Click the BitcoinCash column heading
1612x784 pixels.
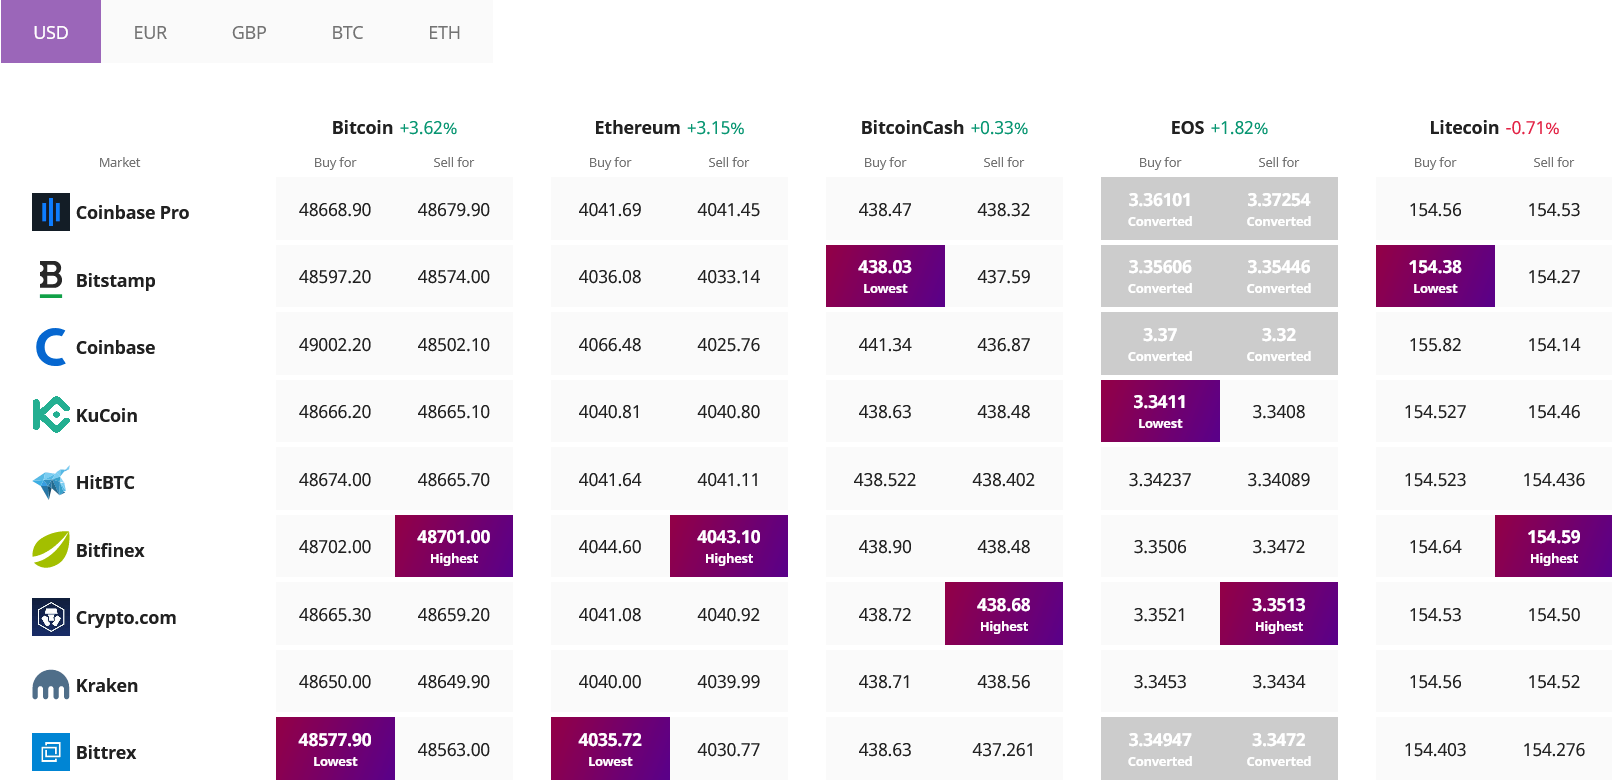[912, 127]
